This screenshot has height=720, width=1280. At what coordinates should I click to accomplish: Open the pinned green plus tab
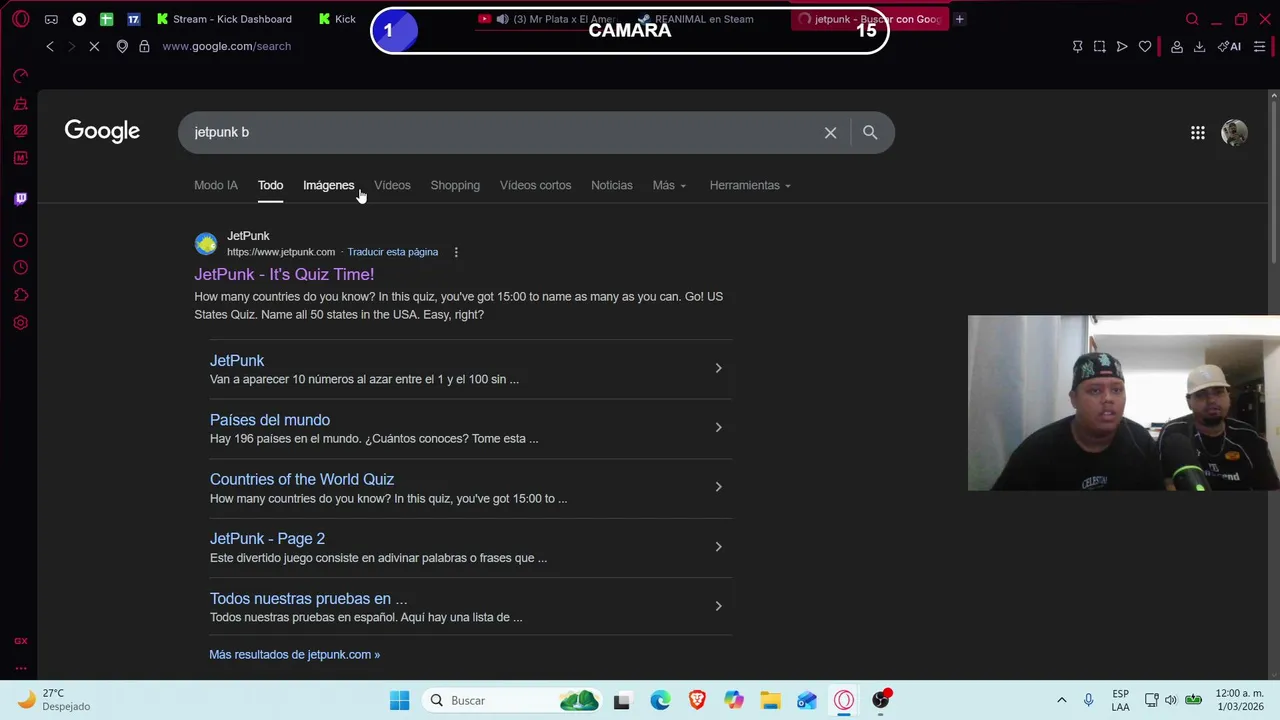click(106, 19)
